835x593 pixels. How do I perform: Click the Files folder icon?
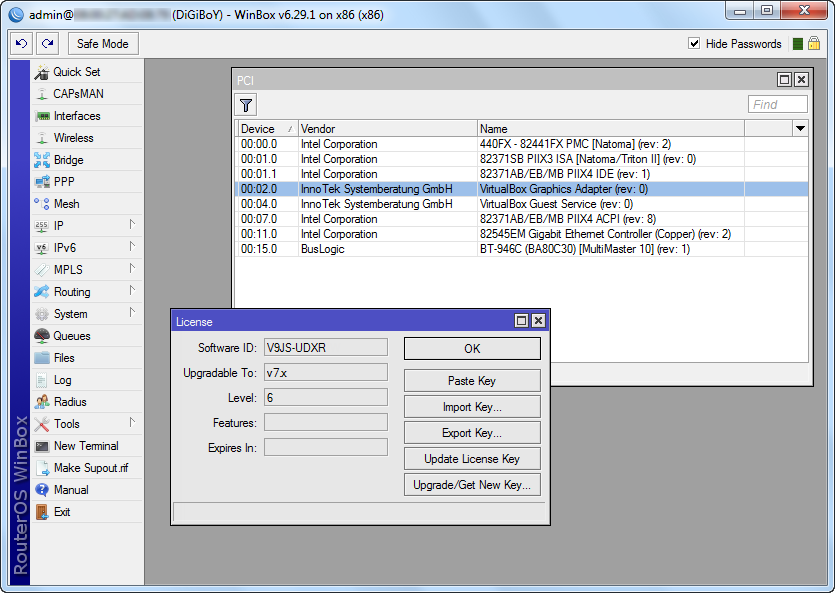coord(42,358)
